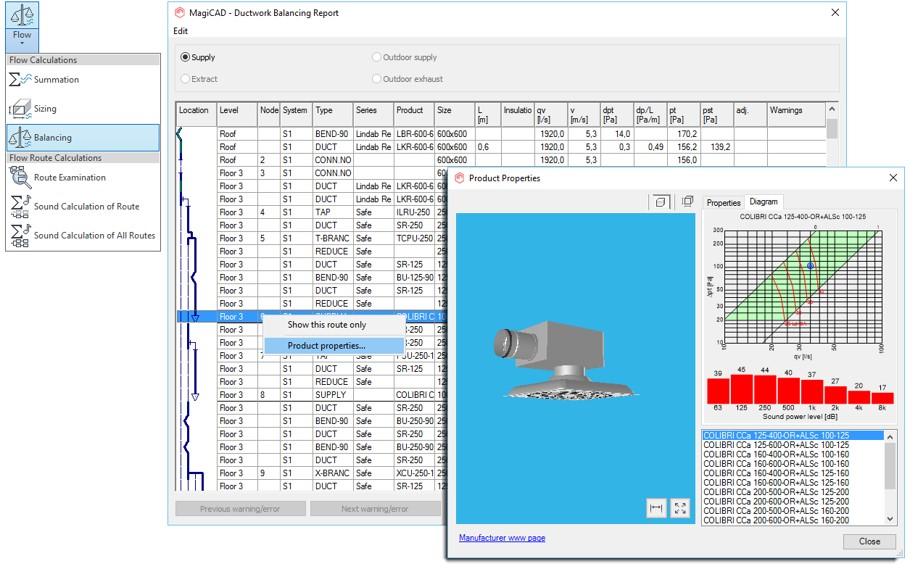Select COLIBRI CCa 160-400-OR+ALSc 100-160 list item

(775, 455)
